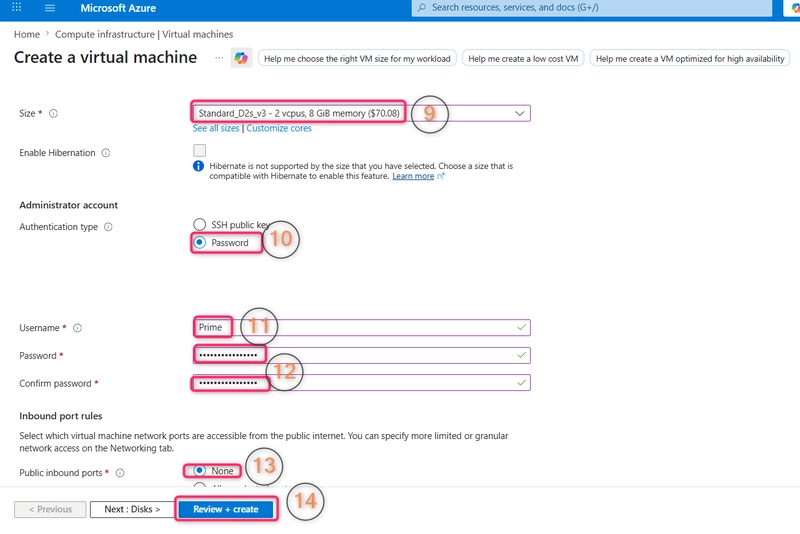800x534 pixels.
Task: Expand the Size dropdown chevron
Action: coord(519,113)
